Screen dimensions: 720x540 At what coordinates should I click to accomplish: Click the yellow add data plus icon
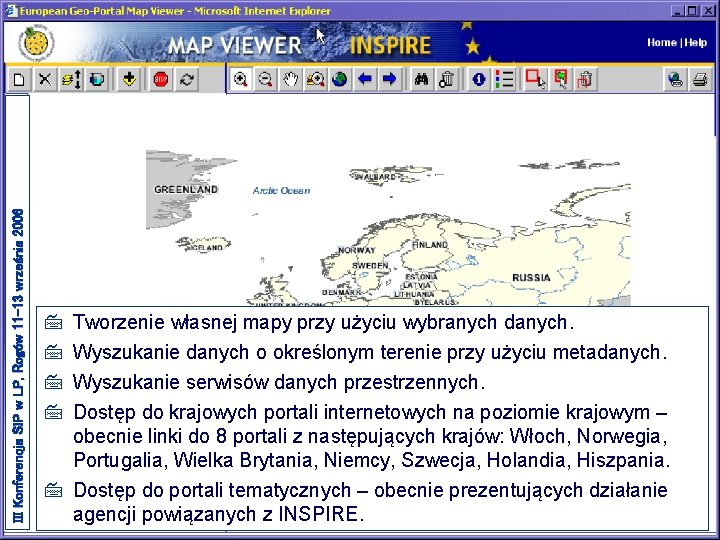coord(129,80)
